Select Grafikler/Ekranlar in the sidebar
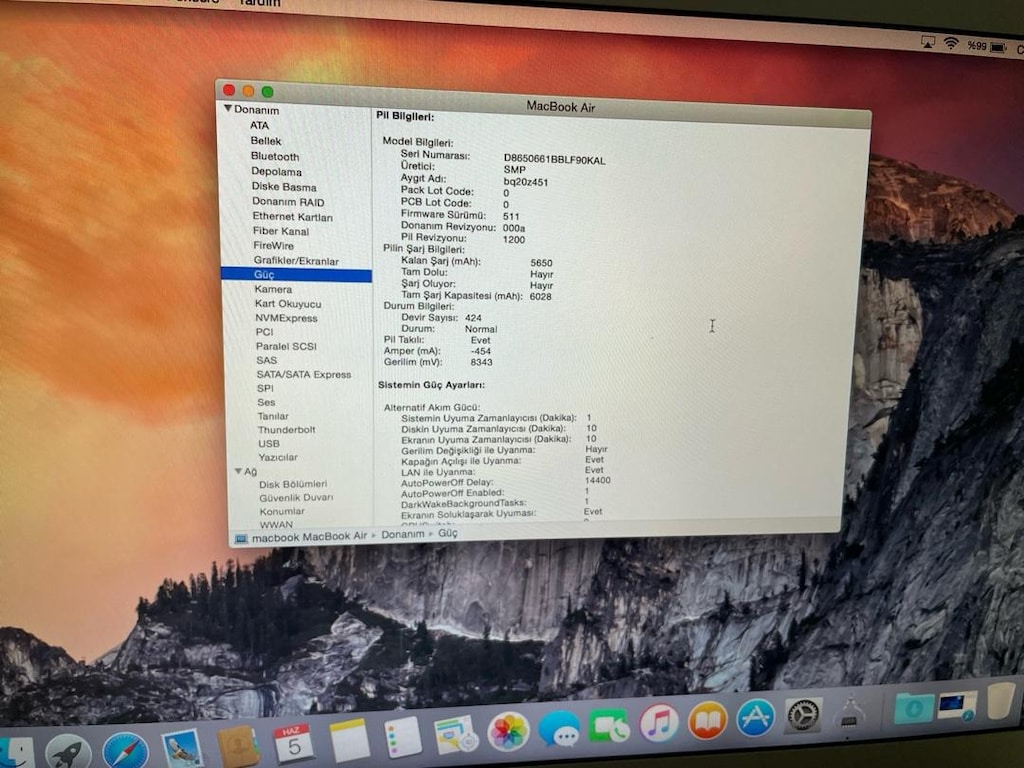 coord(296,261)
